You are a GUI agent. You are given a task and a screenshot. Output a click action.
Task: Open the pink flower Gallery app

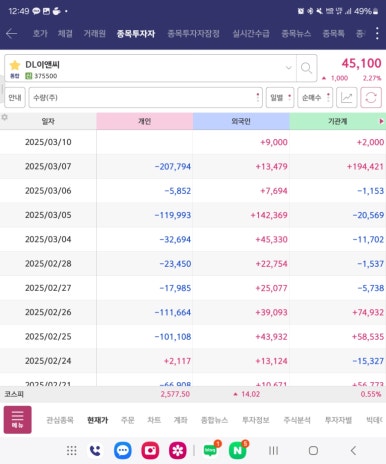point(178,451)
